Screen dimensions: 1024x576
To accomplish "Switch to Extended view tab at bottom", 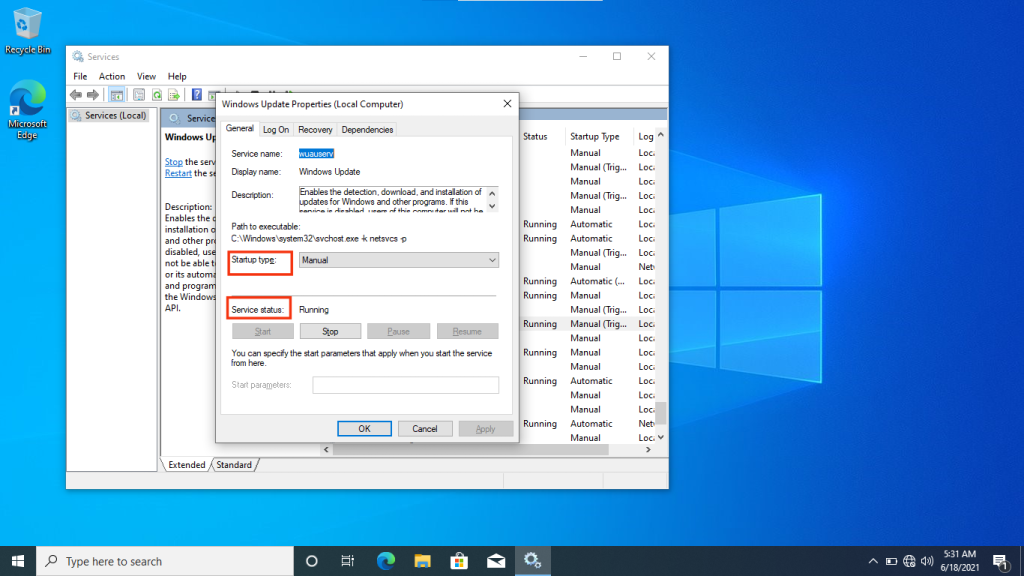I will [186, 465].
